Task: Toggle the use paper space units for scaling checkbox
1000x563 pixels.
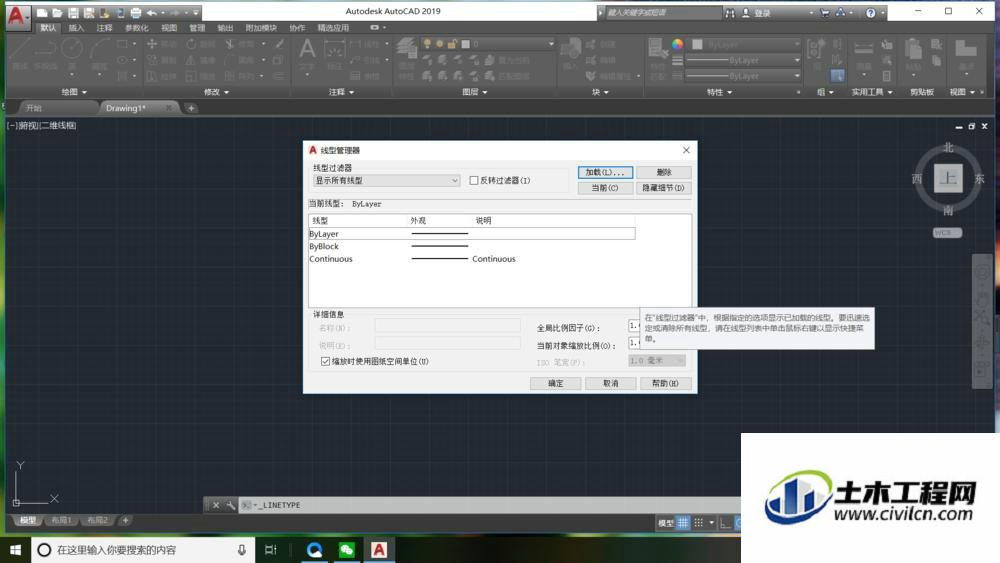Action: coord(325,362)
